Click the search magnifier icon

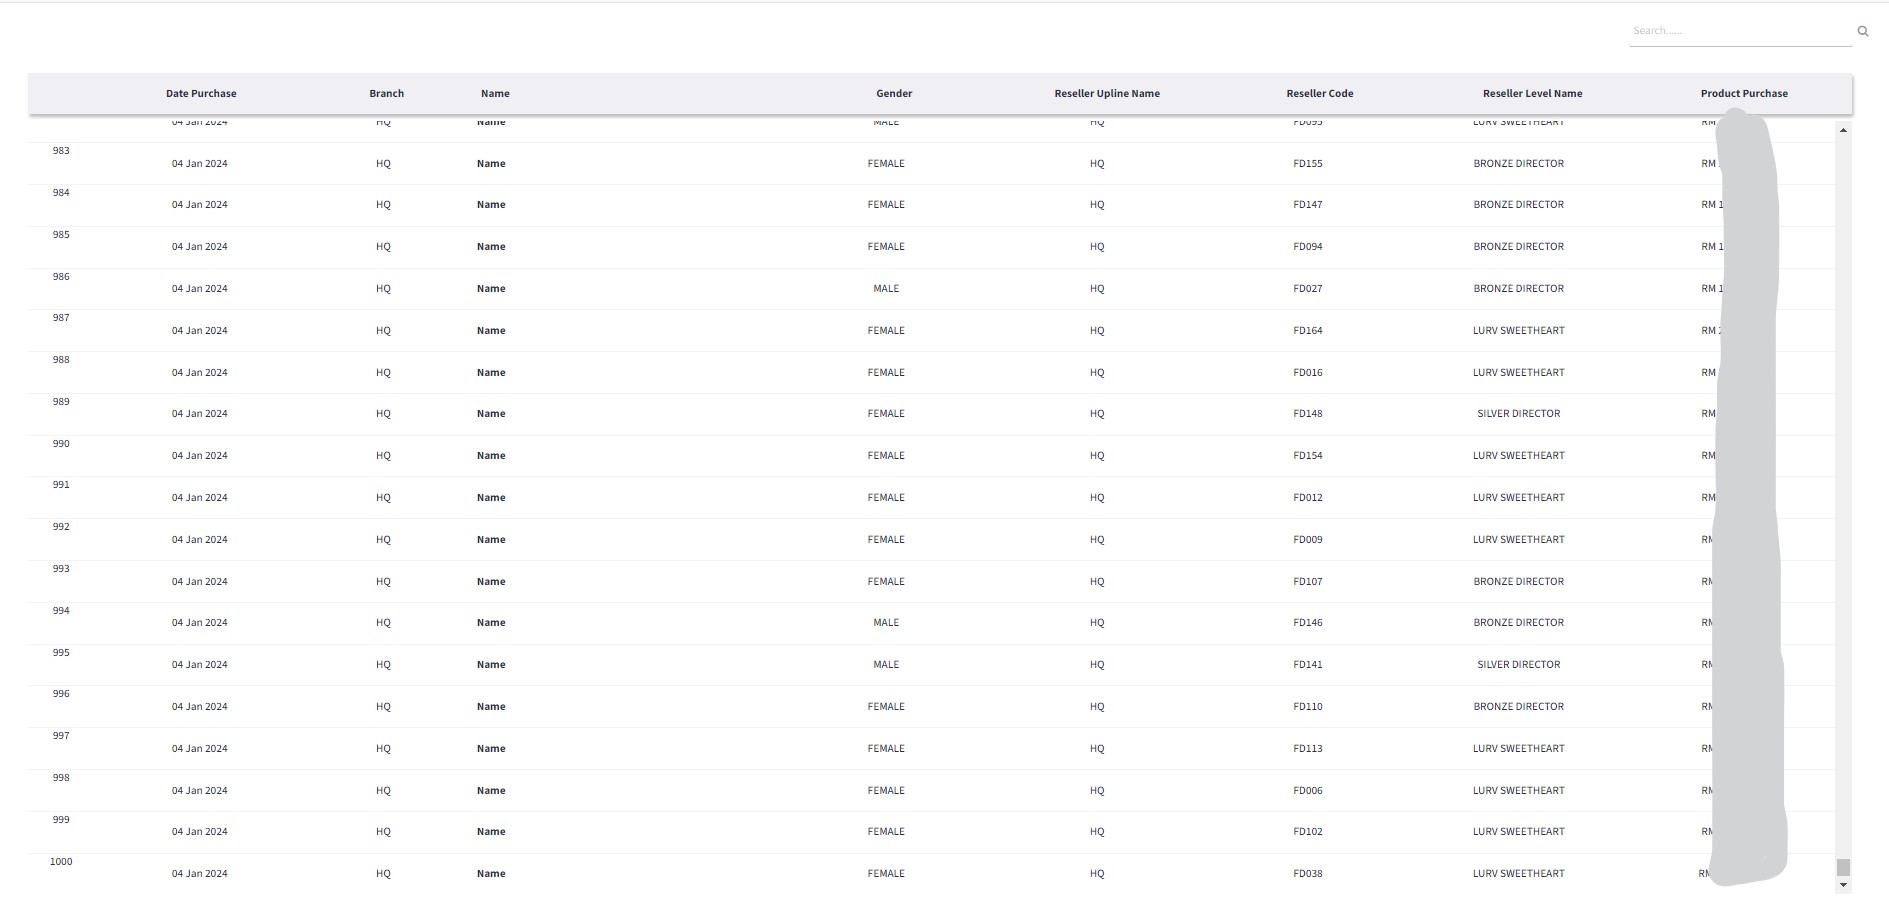(1863, 31)
